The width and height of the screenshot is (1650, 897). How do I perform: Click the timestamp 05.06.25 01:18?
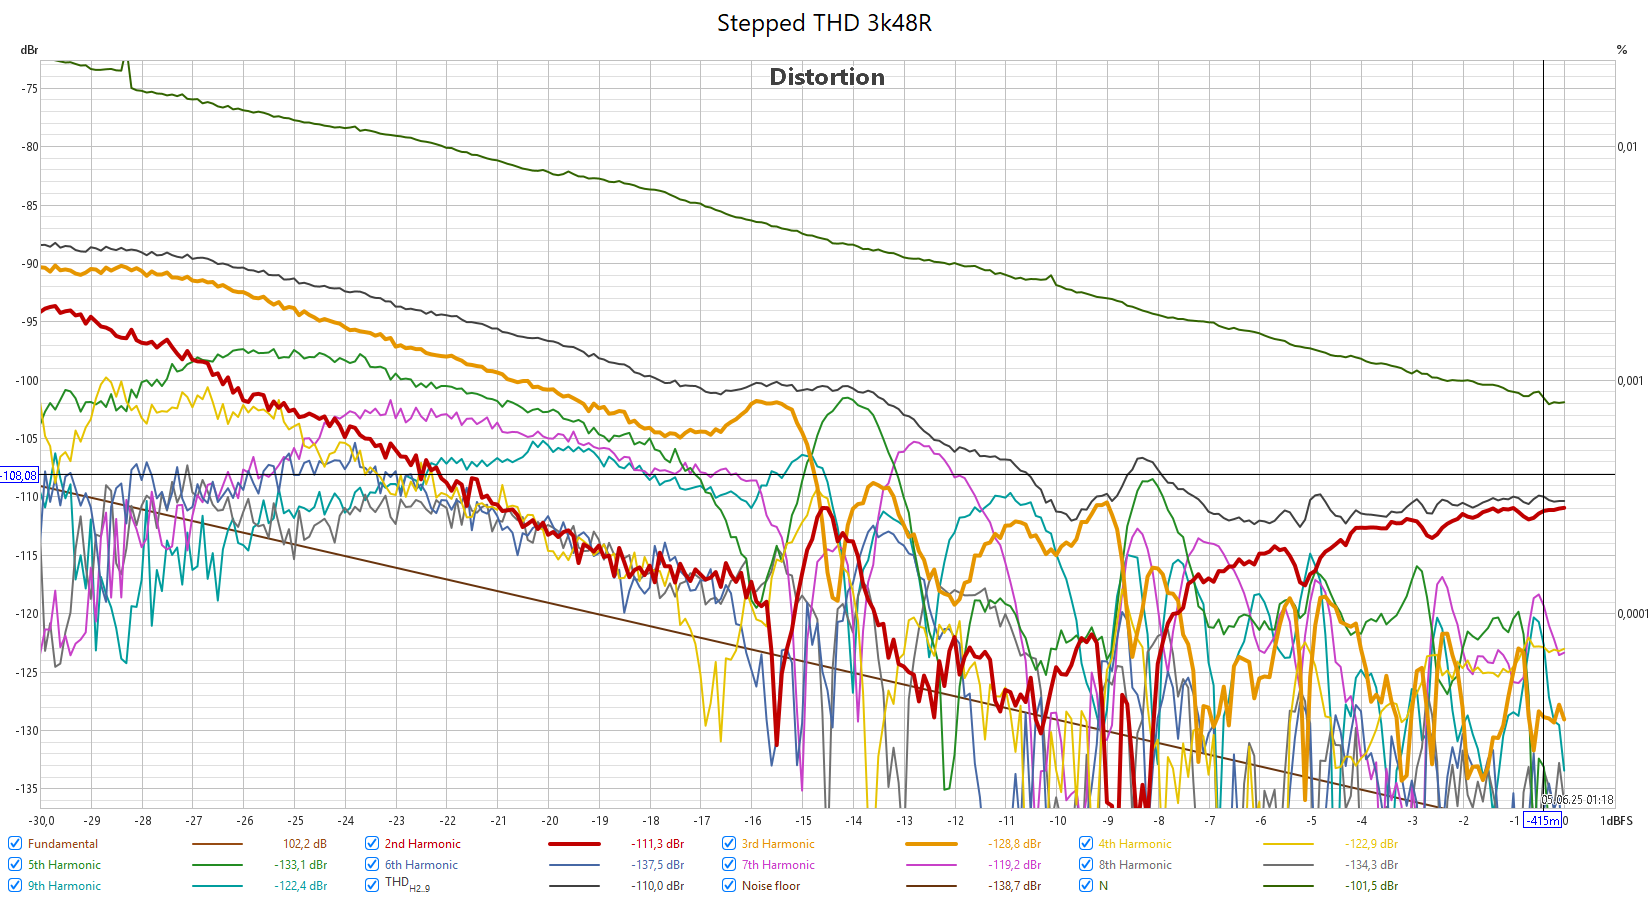click(1577, 800)
